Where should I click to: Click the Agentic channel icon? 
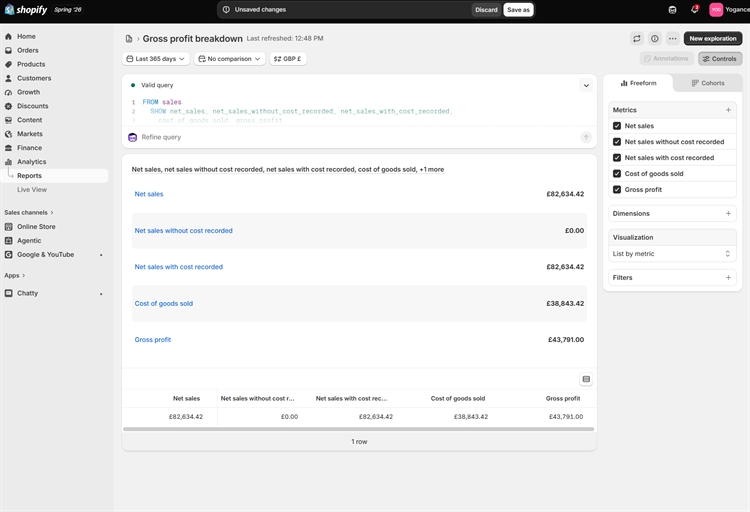[x=8, y=241]
